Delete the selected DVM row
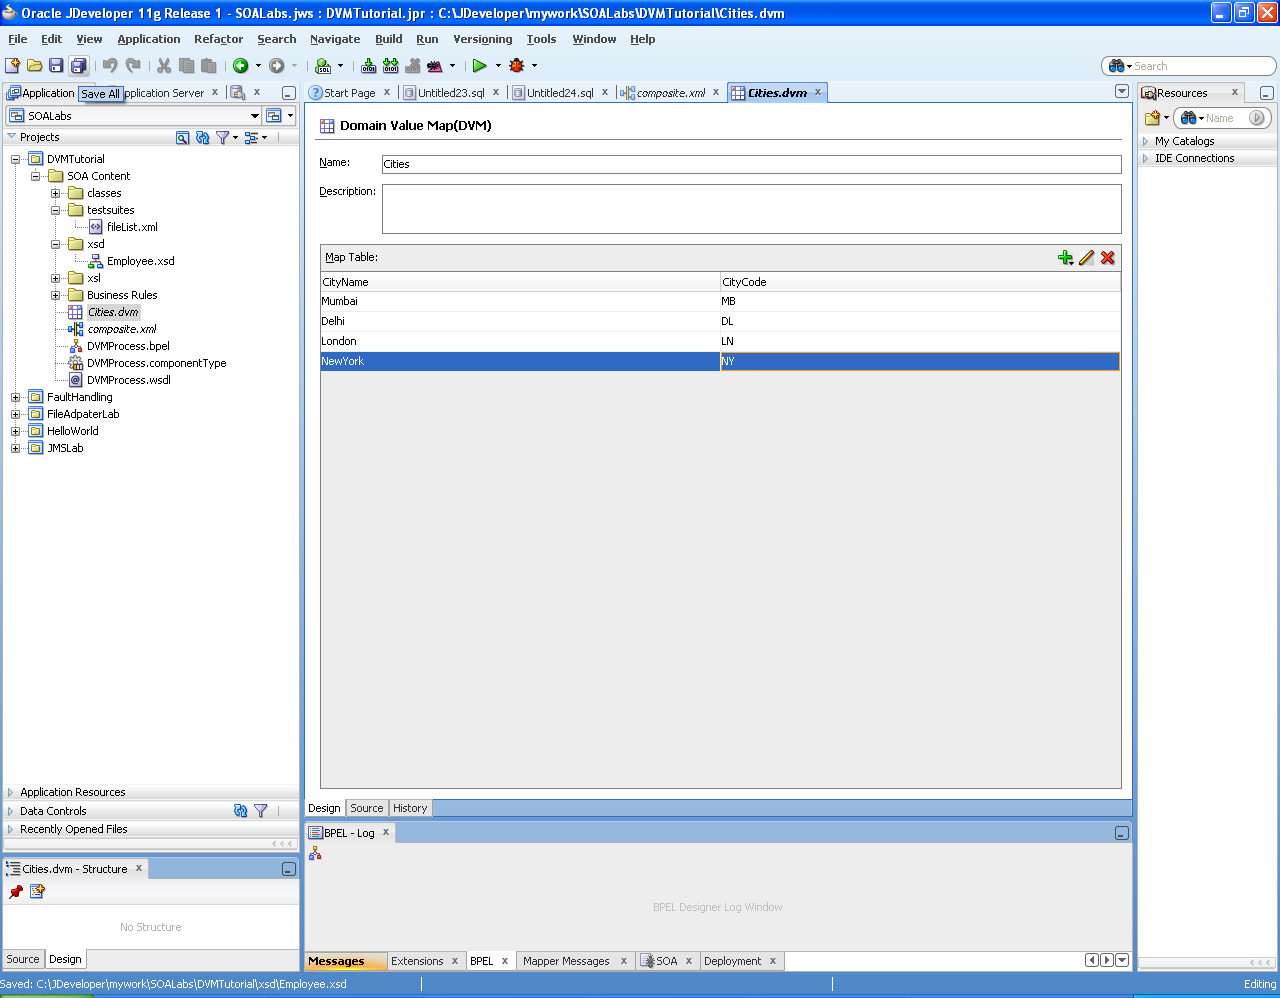 (x=1107, y=257)
